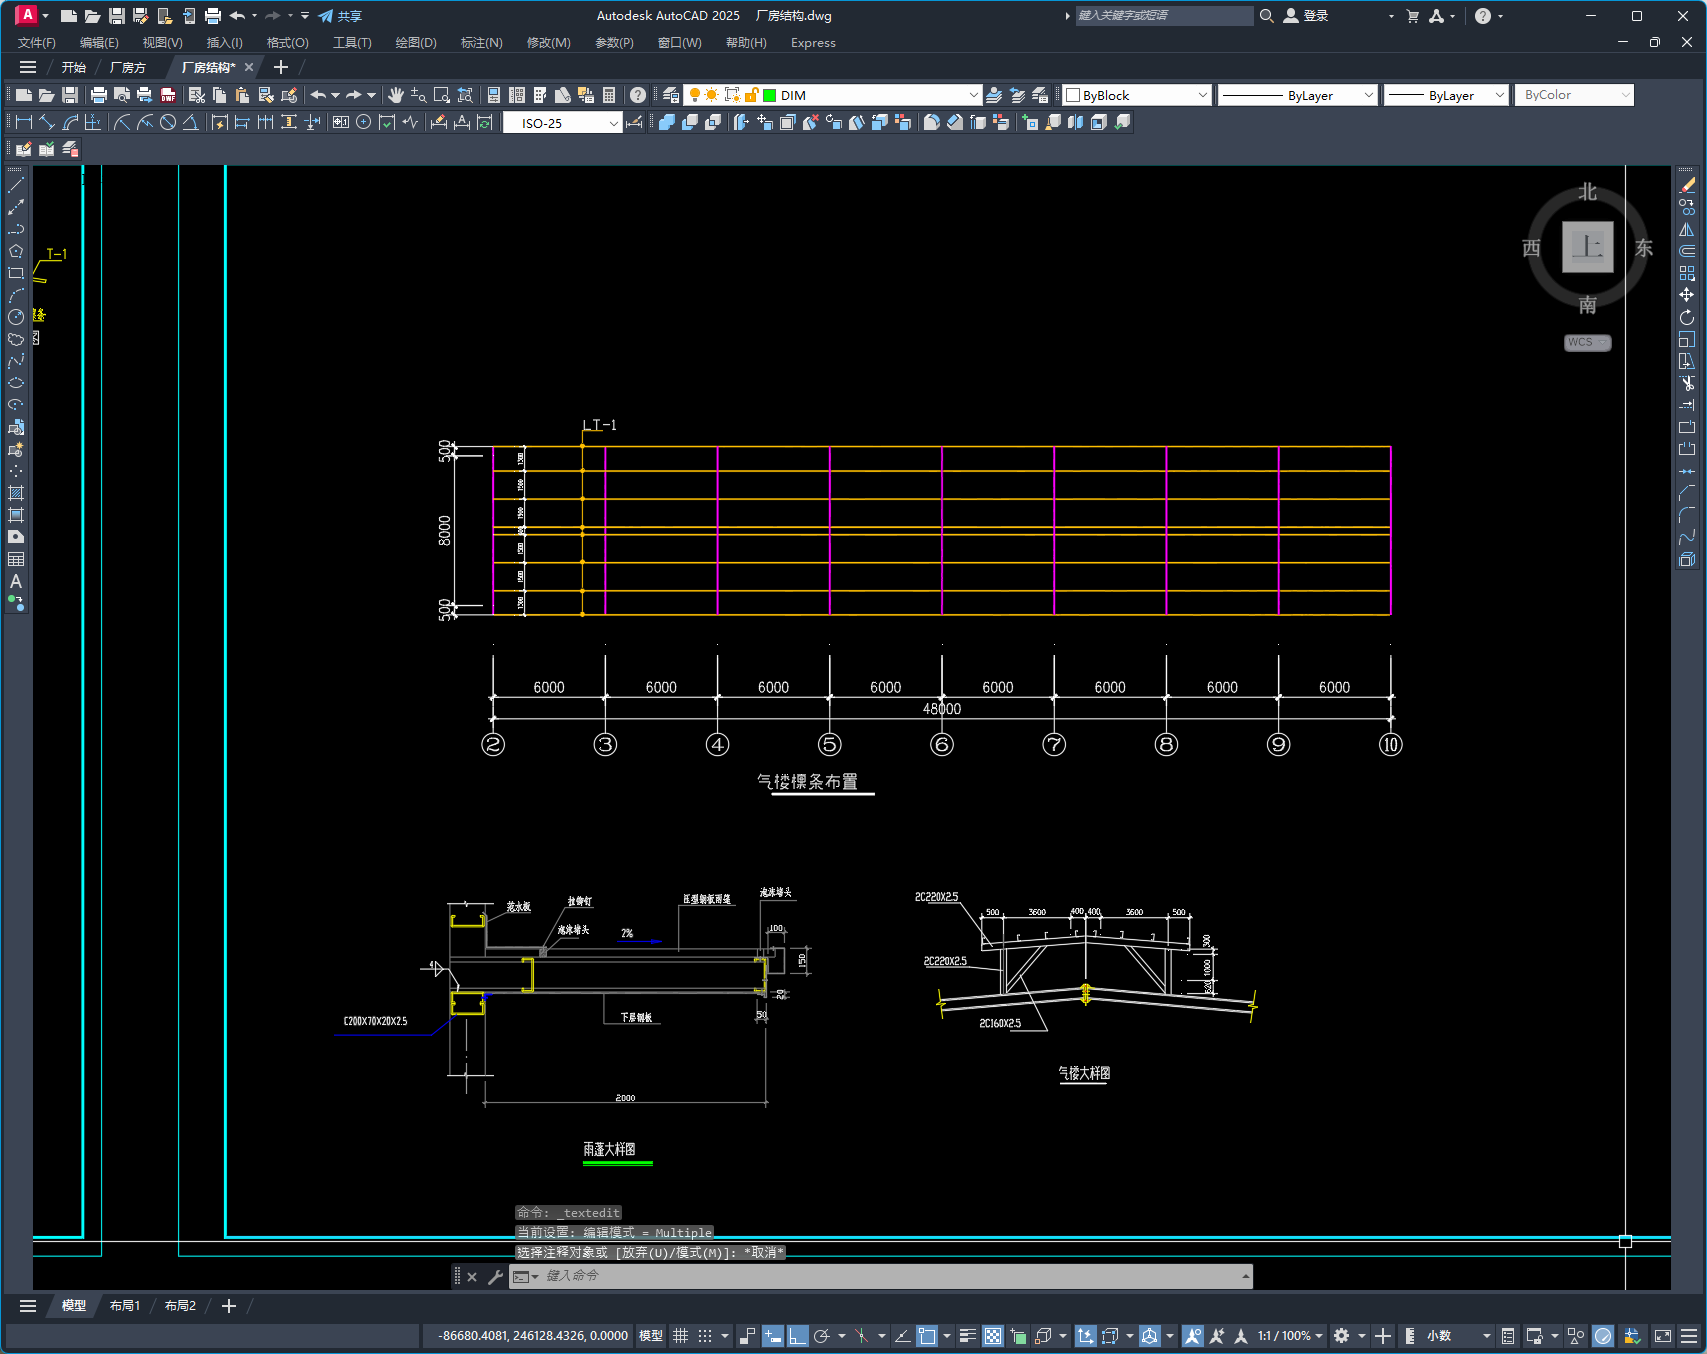Select the Linear dimension tool
This screenshot has height=1354, width=1707.
24,122
